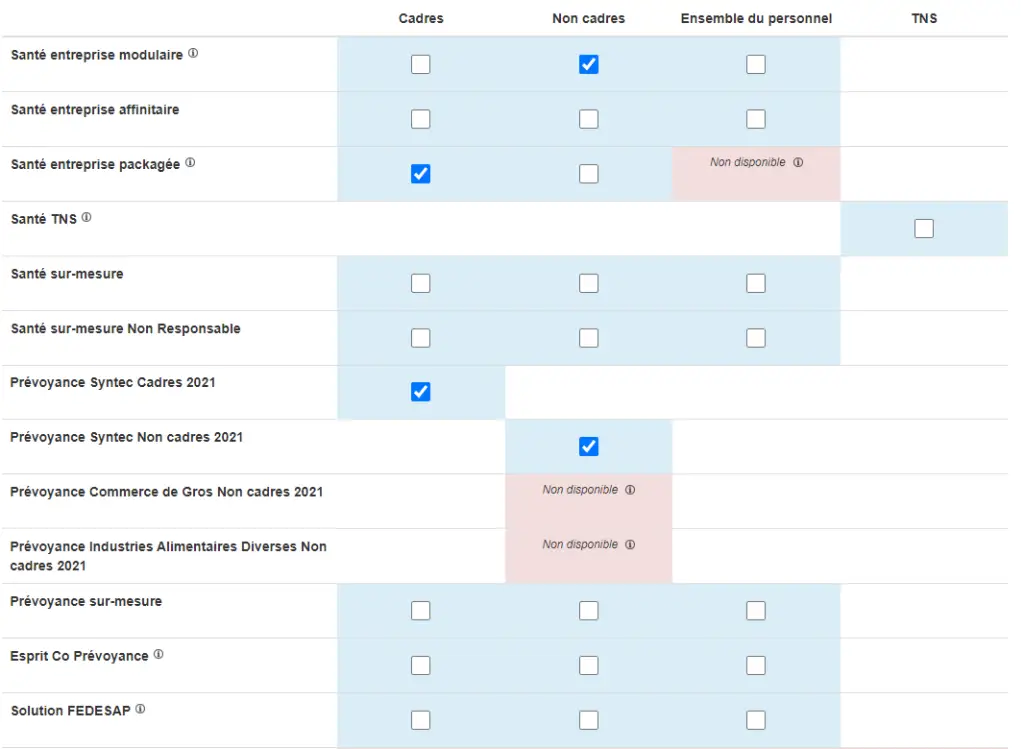Tick Non cadres for Prévoyance sur-mesure
1024x749 pixels.
(589, 611)
